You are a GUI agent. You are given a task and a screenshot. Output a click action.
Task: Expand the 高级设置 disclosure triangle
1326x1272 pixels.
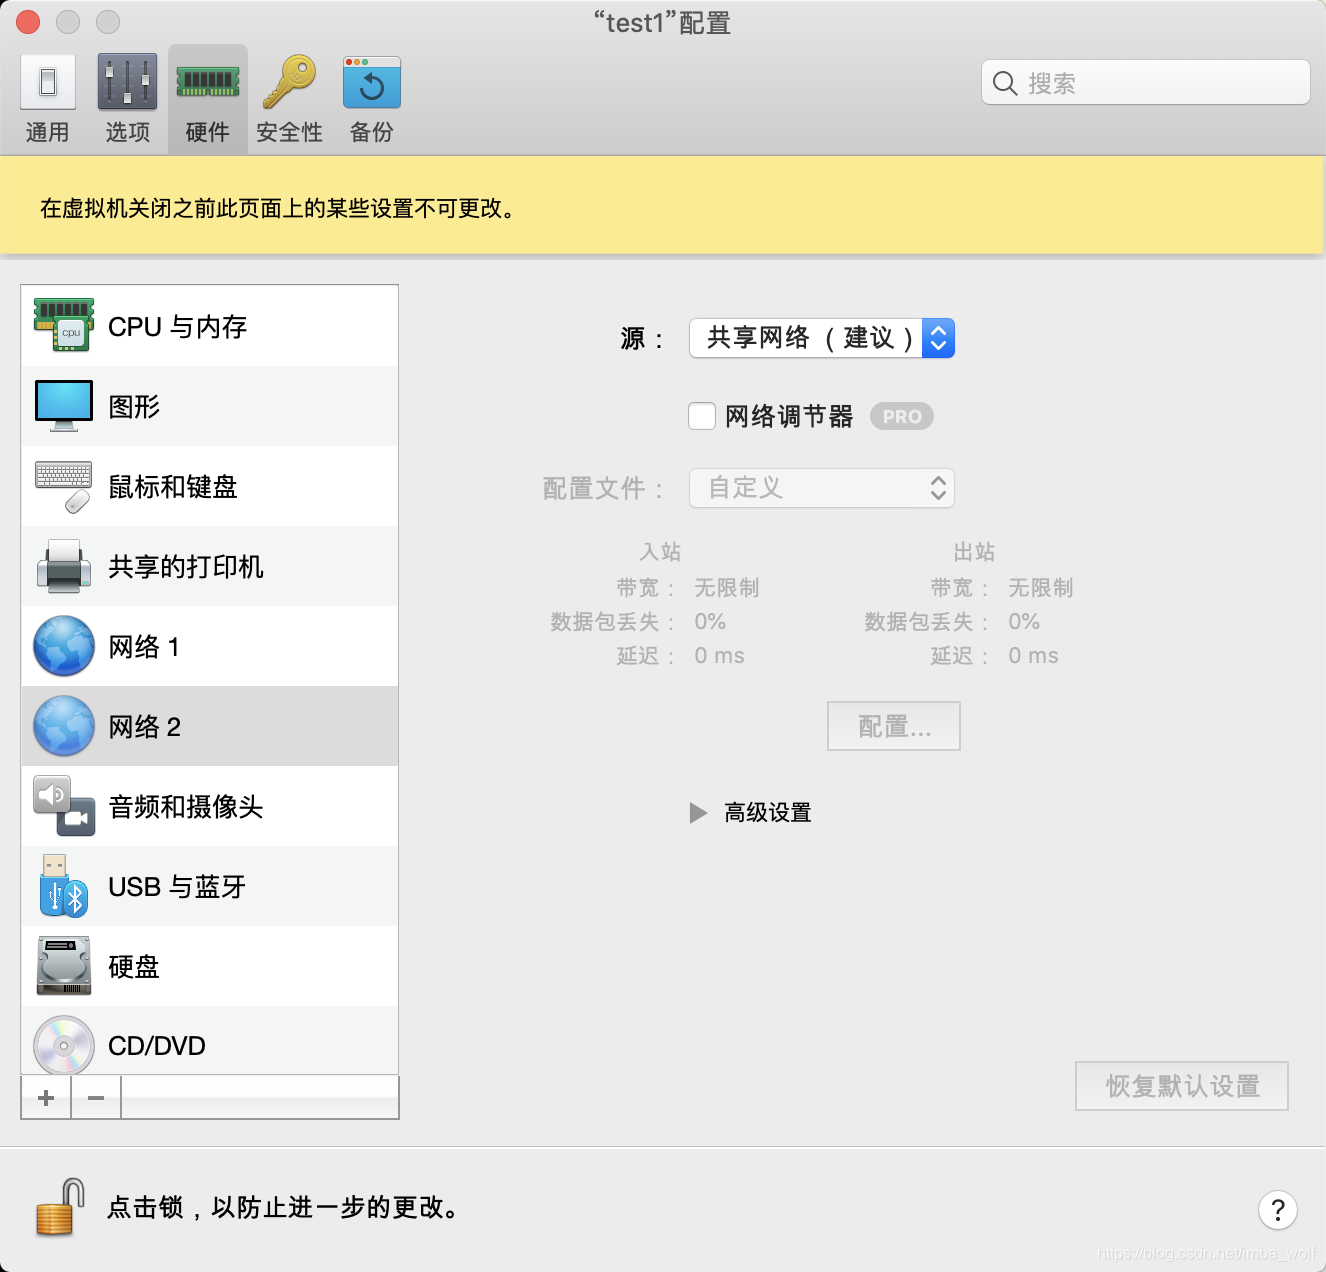[x=698, y=813]
